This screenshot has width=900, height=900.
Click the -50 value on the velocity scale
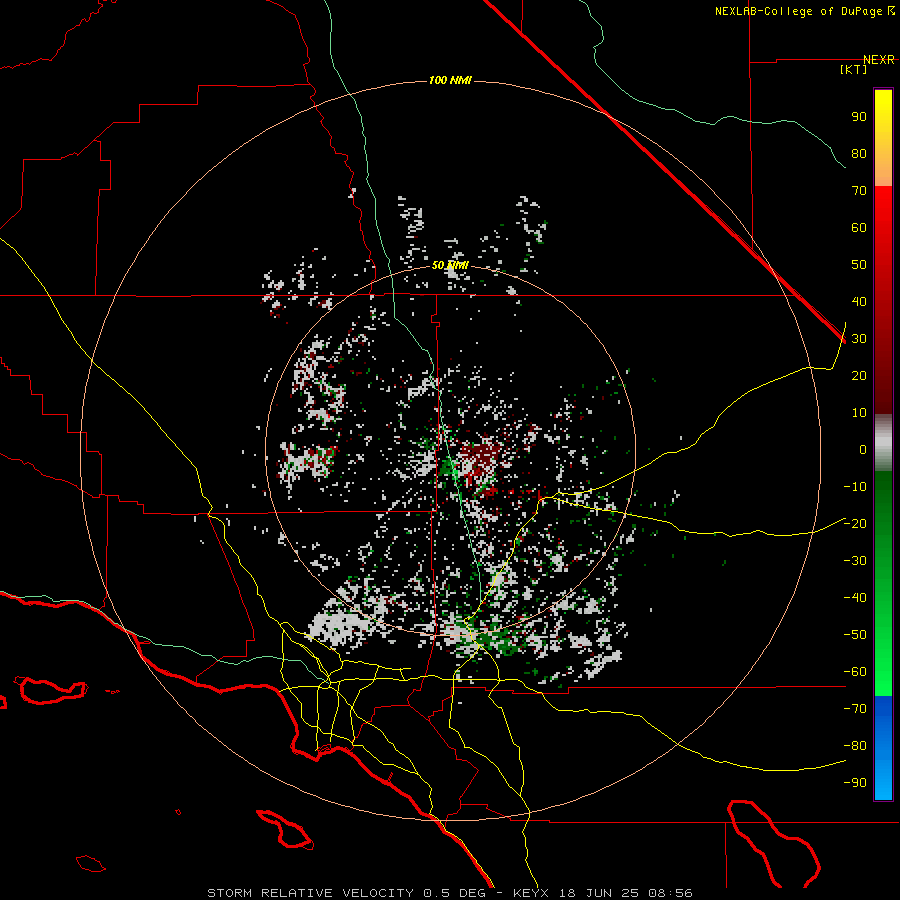[x=855, y=635]
